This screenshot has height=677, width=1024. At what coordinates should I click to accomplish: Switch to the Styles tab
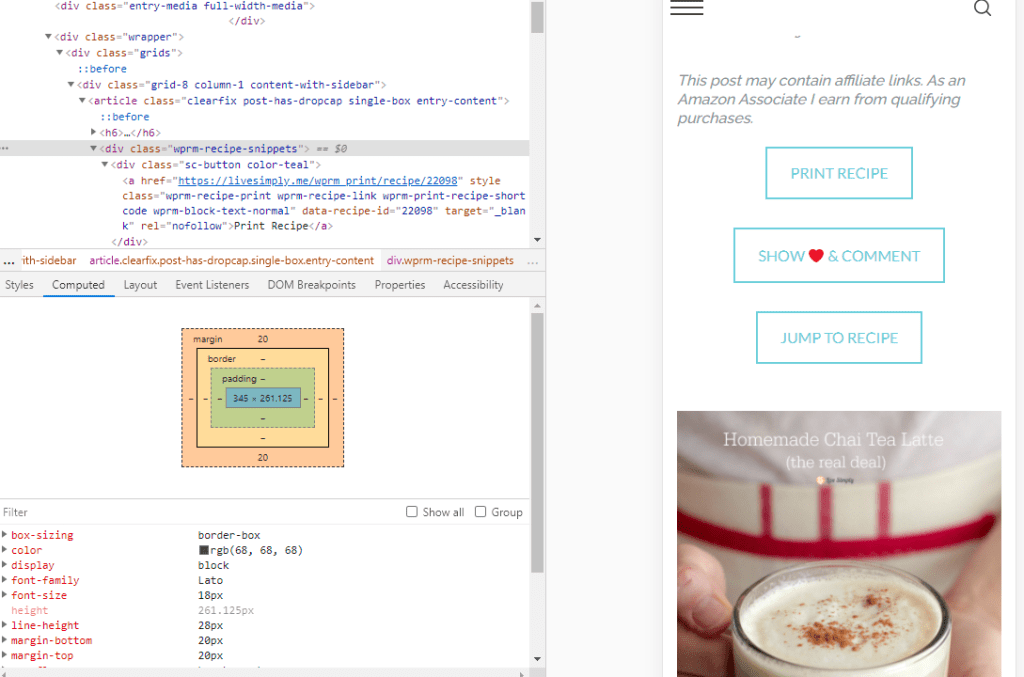[x=19, y=285]
